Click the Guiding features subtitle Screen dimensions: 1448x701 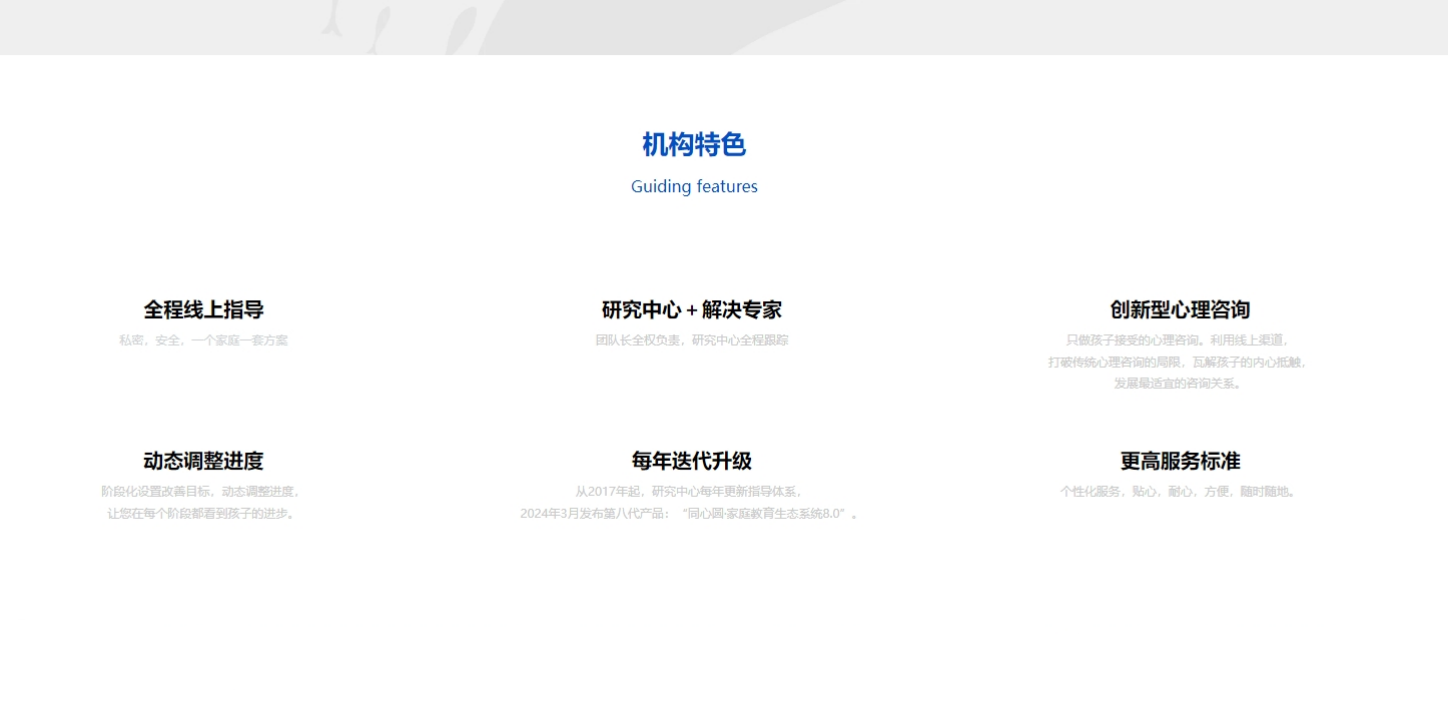click(694, 187)
